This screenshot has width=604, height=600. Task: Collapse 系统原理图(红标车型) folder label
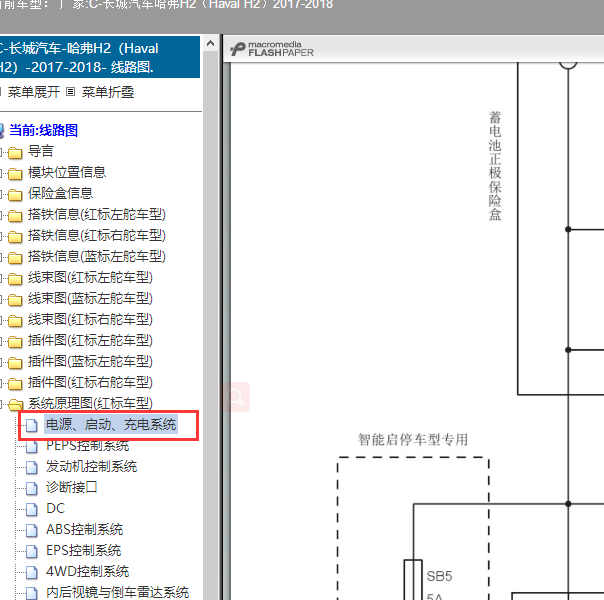[x=90, y=403]
